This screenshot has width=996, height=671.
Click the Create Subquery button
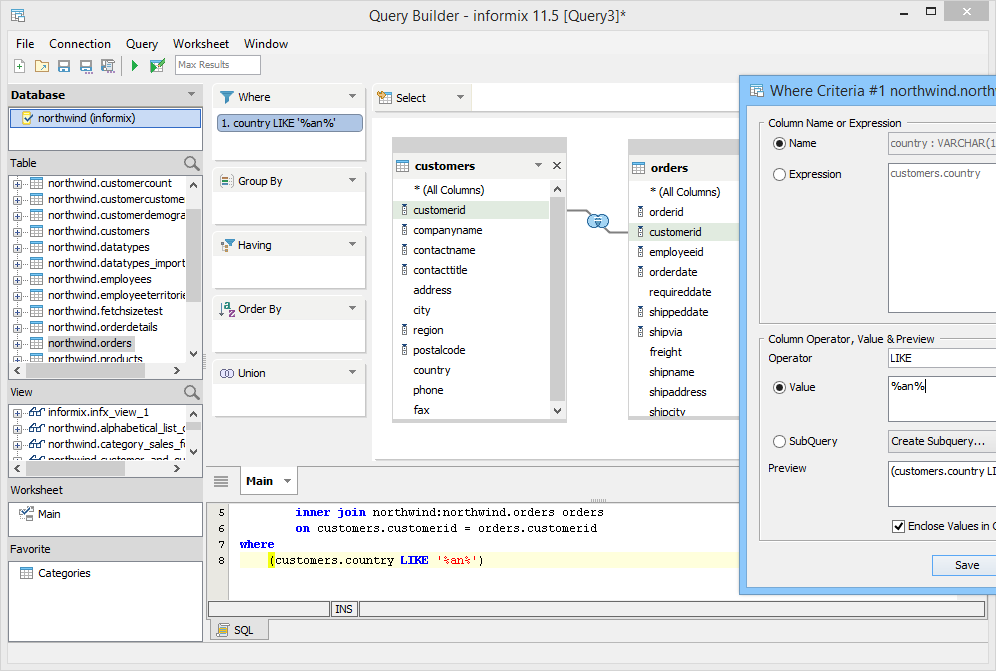pyautogui.click(x=940, y=441)
